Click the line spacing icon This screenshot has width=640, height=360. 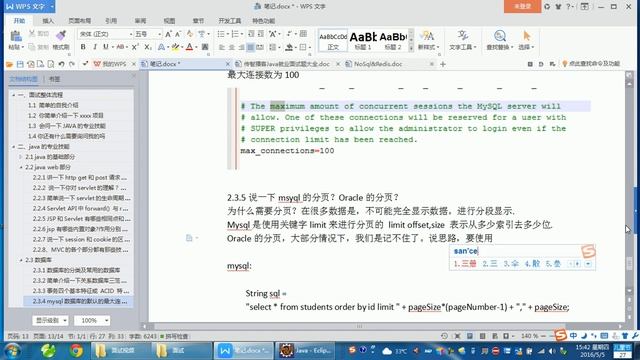273,47
